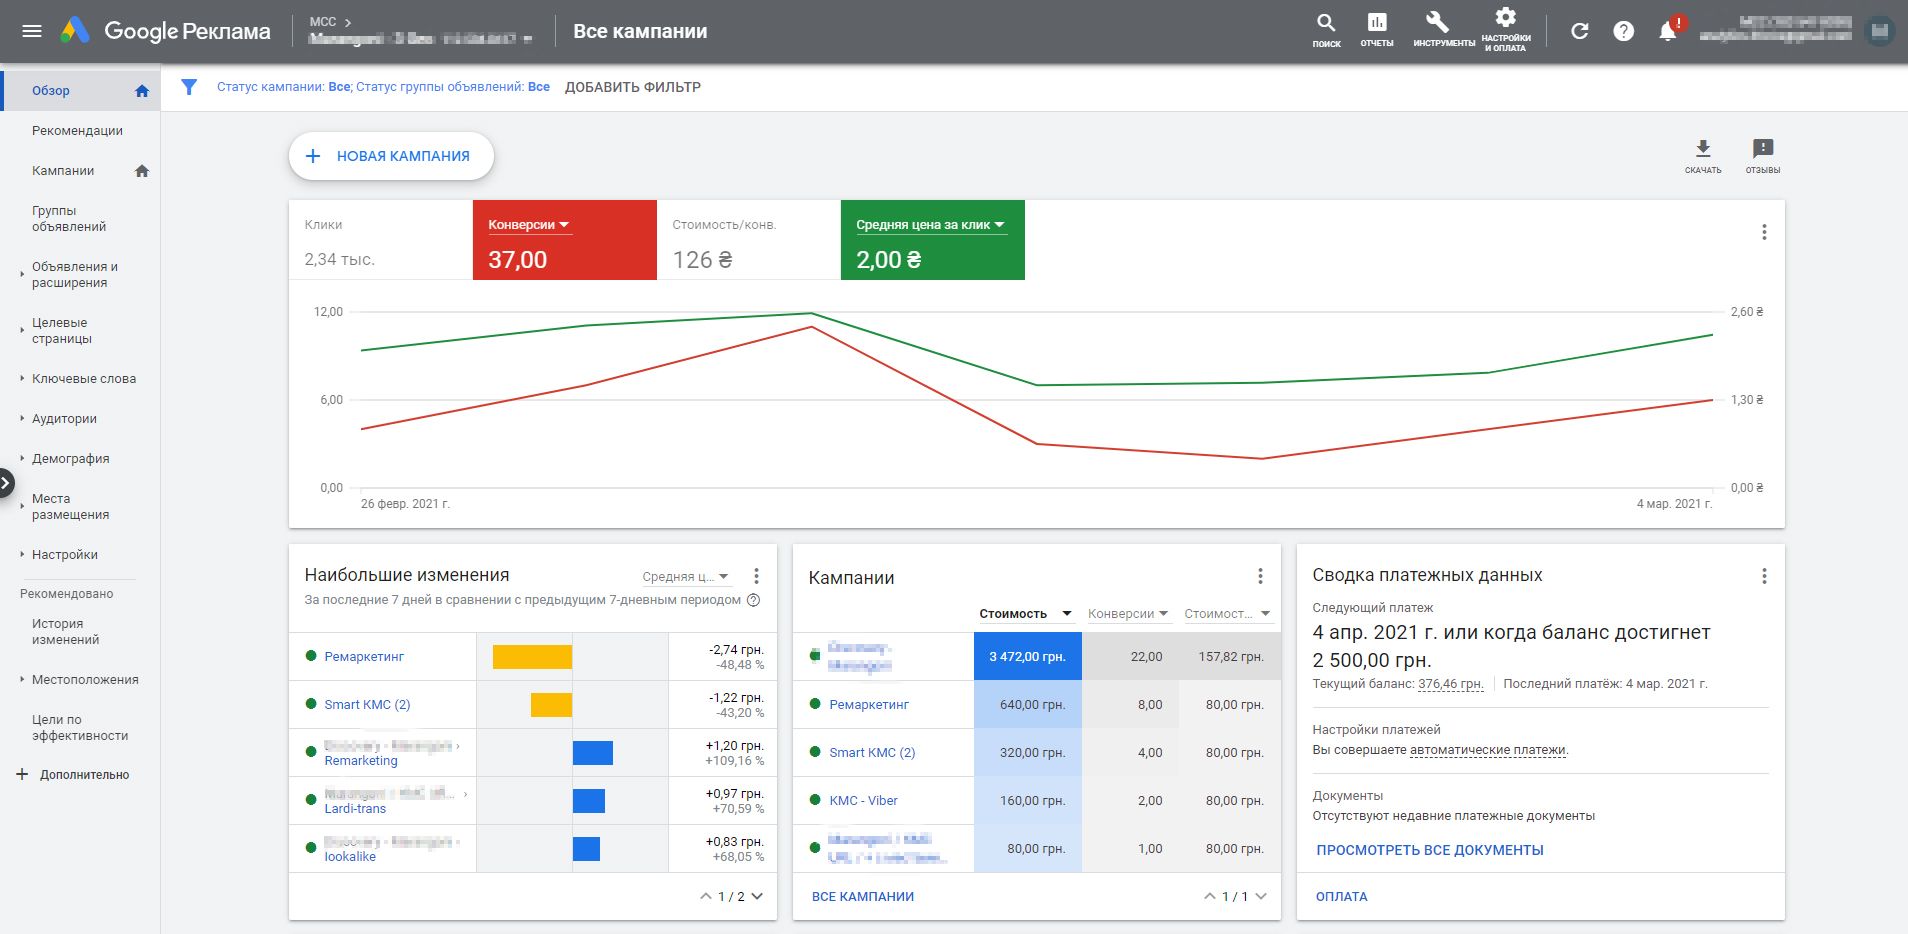Open the Просмотреть все документы link
1908x934 pixels.
pyautogui.click(x=1429, y=850)
